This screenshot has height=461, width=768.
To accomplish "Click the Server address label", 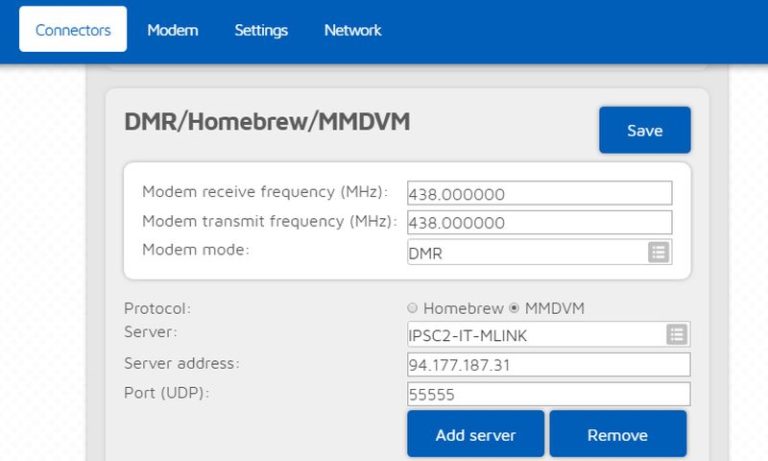I will click(x=182, y=364).
